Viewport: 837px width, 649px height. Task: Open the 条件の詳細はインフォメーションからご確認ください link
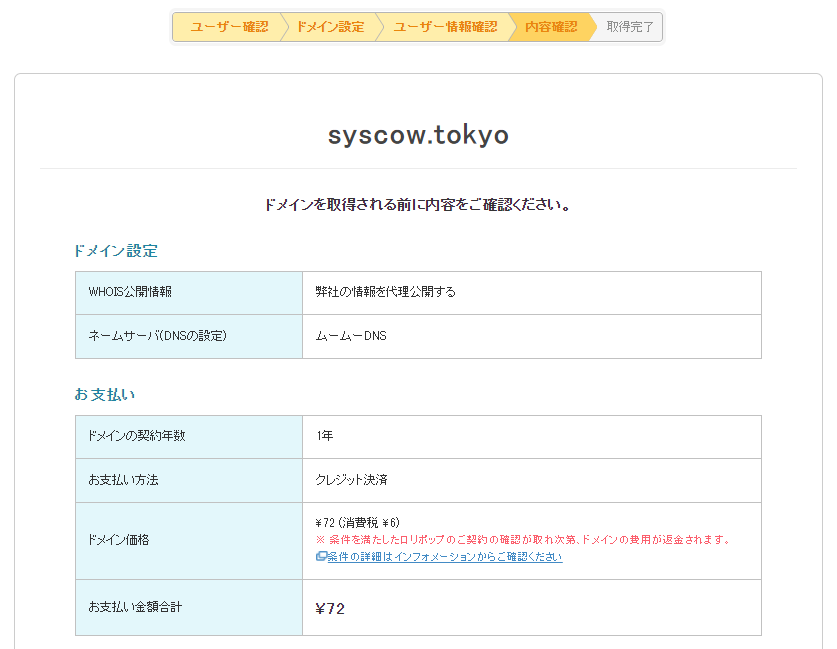coord(444,557)
